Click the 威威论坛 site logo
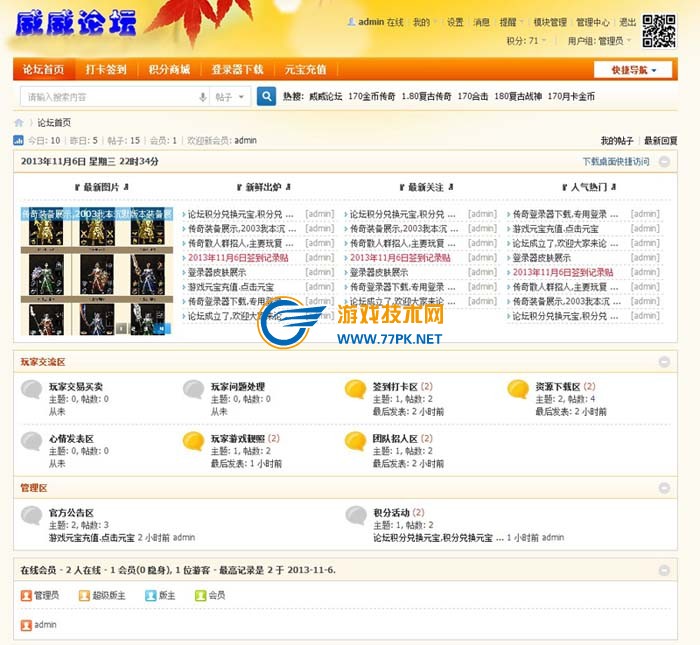Image resolution: width=700 pixels, height=645 pixels. pyautogui.click(x=75, y=23)
